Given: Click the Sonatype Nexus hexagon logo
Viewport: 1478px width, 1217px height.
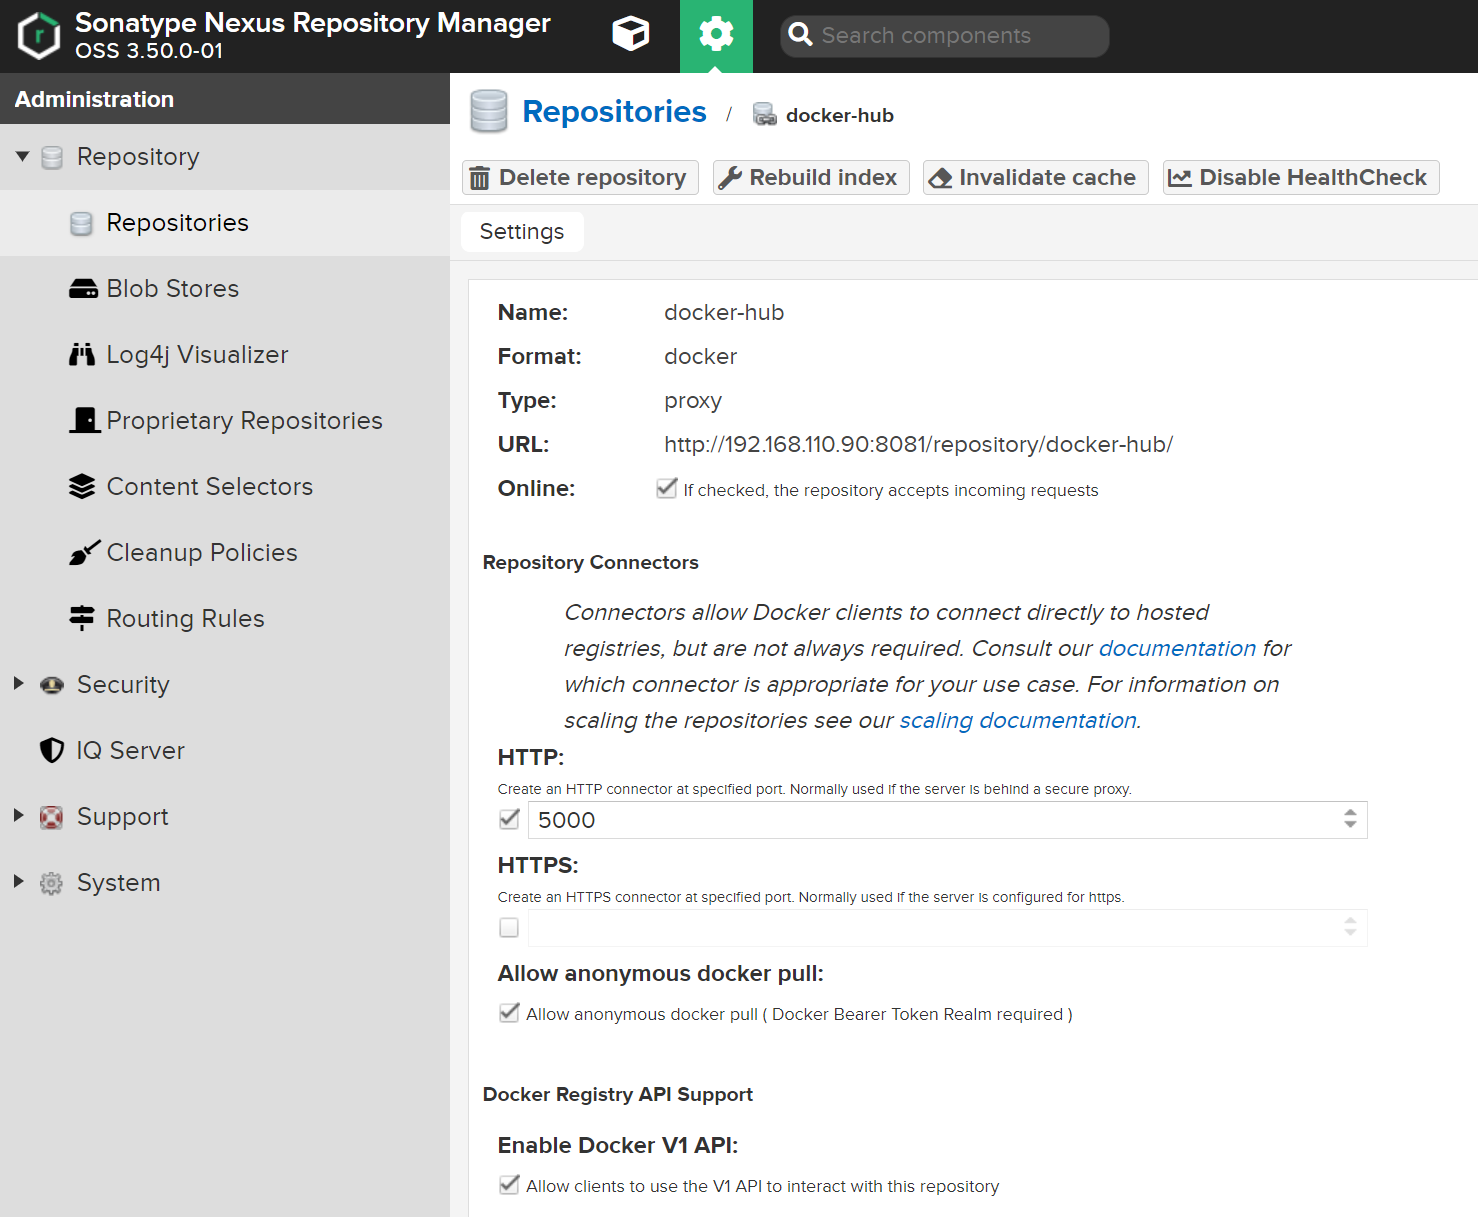Looking at the screenshot, I should 39,36.
